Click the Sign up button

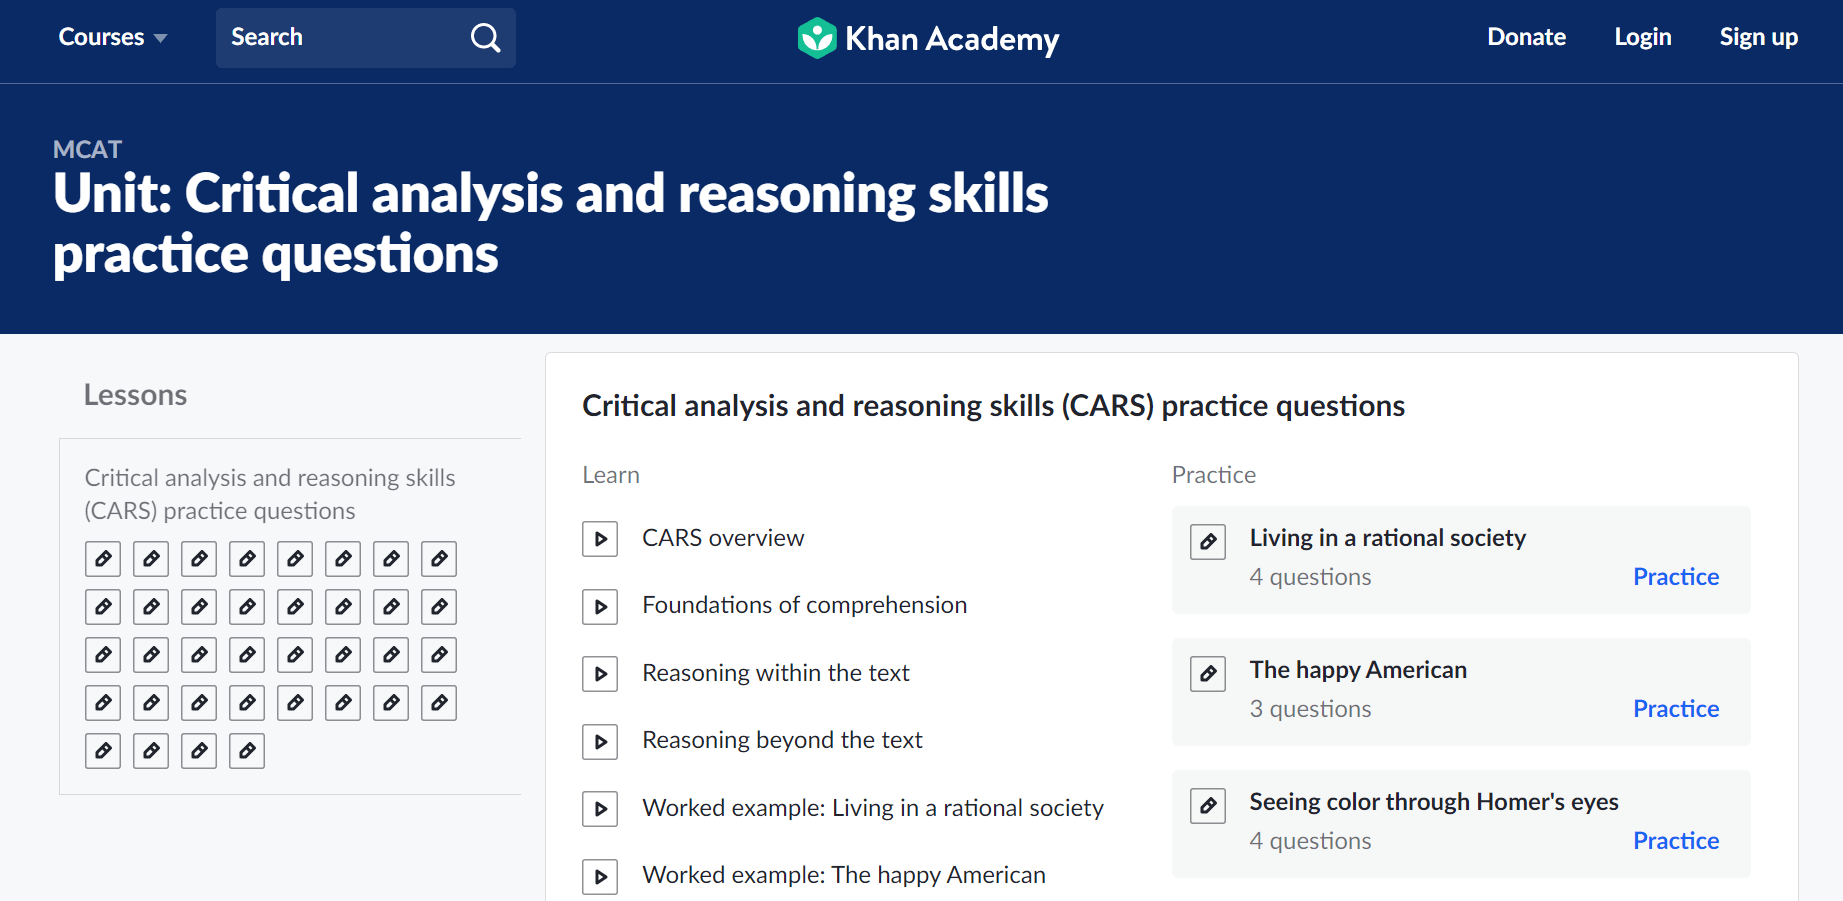pyautogui.click(x=1758, y=37)
